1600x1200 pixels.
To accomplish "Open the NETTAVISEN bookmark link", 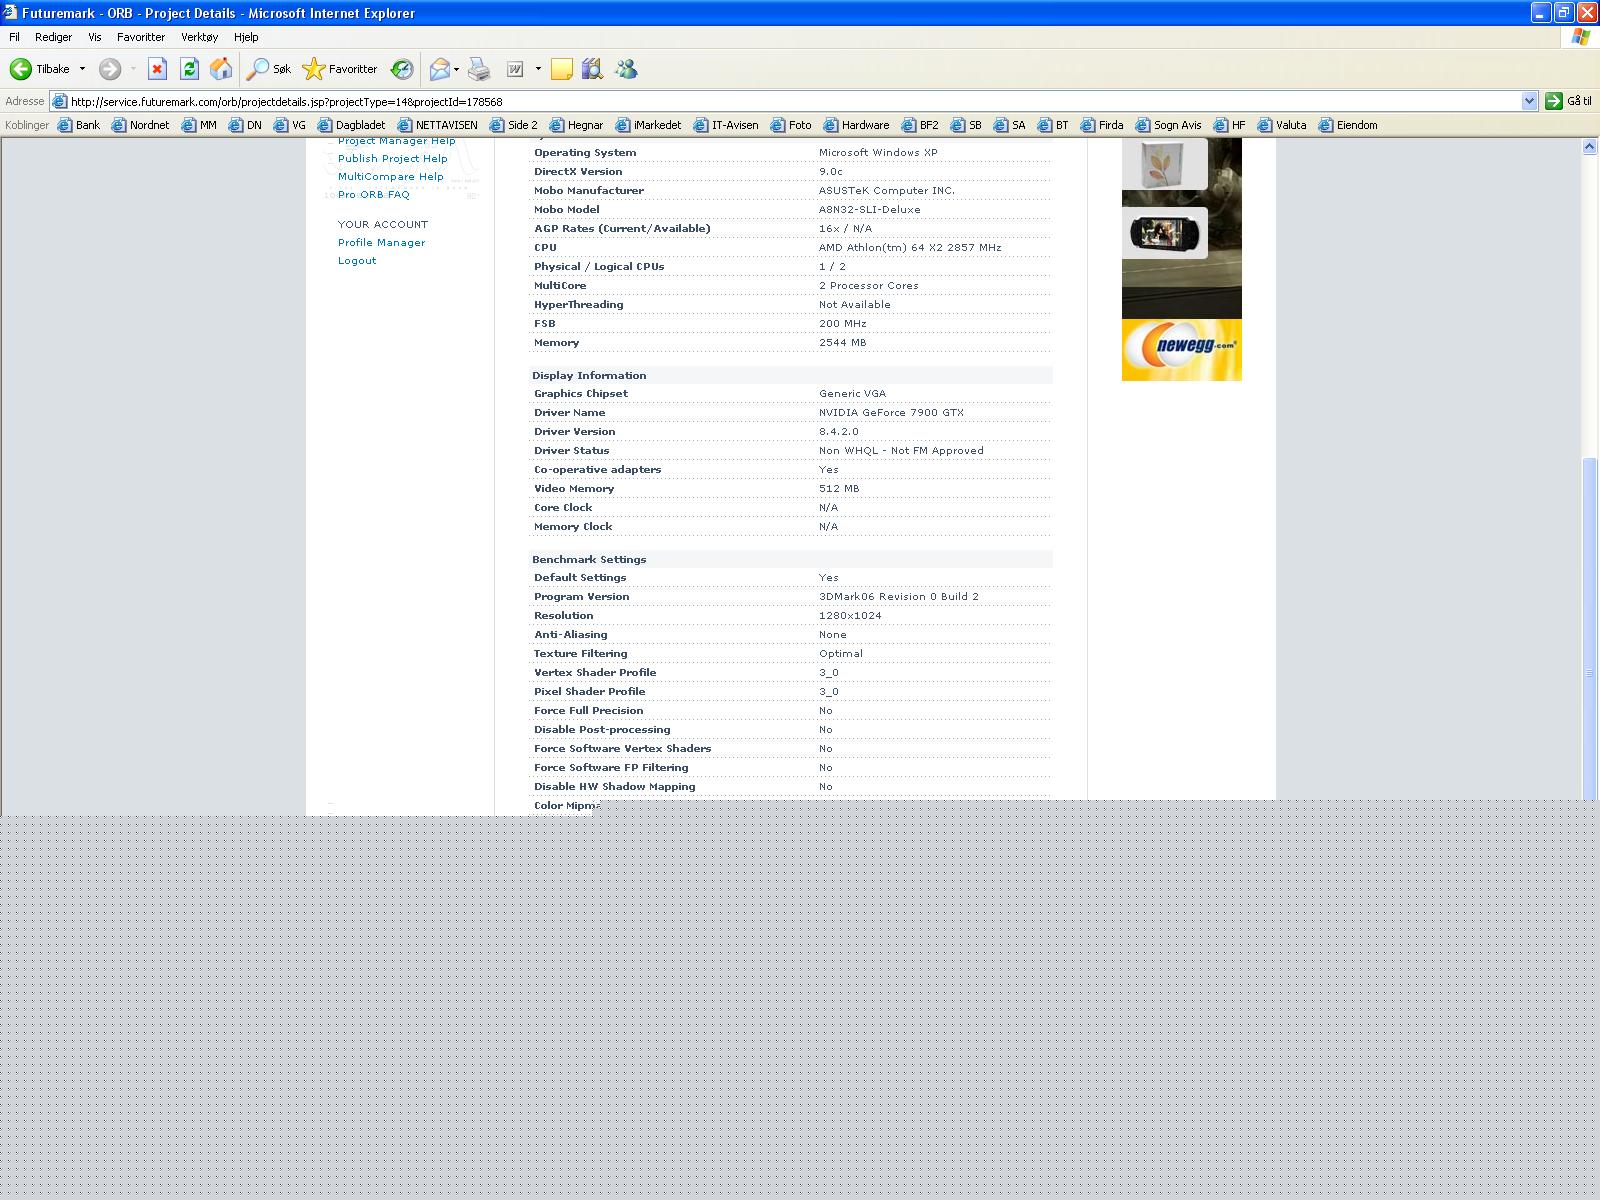I will (x=438, y=125).
